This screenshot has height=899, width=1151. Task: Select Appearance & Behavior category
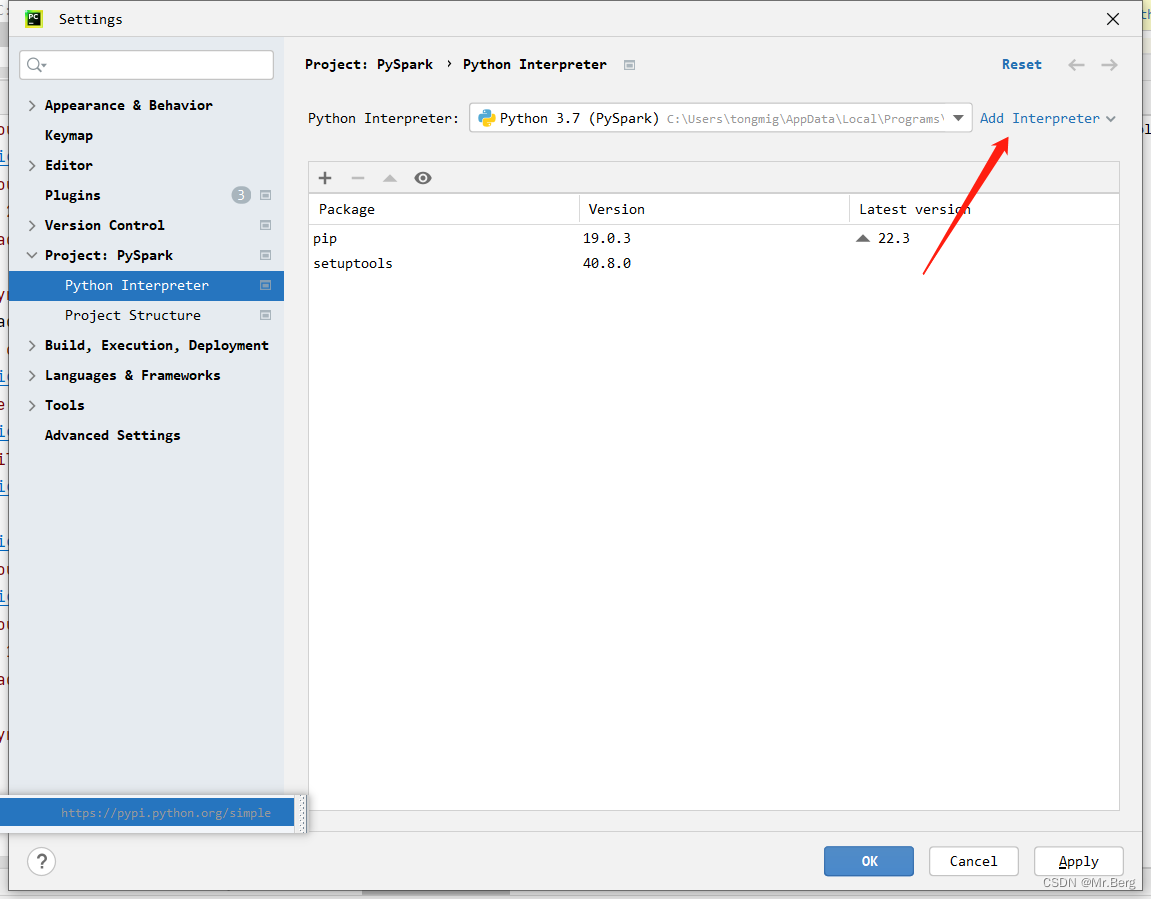pyautogui.click(x=128, y=106)
